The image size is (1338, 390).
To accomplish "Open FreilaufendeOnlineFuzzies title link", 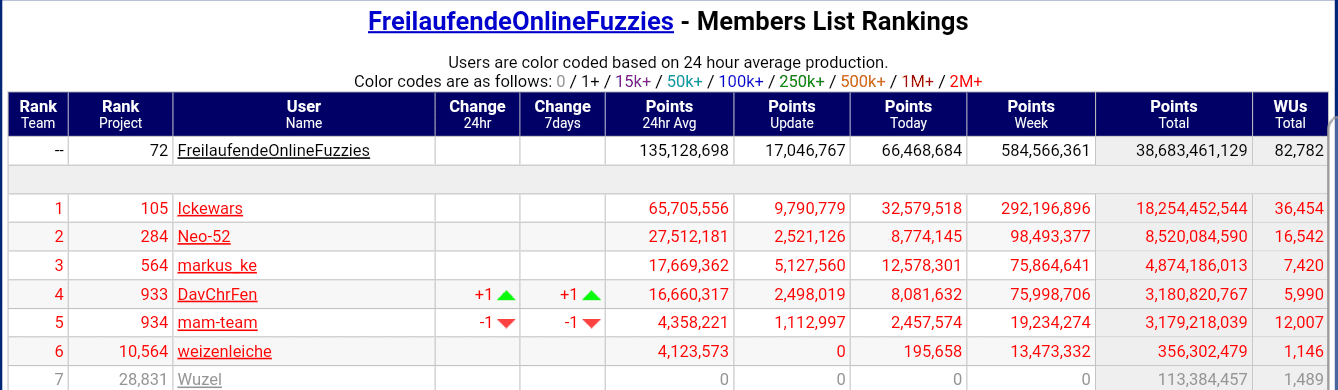I will point(521,21).
